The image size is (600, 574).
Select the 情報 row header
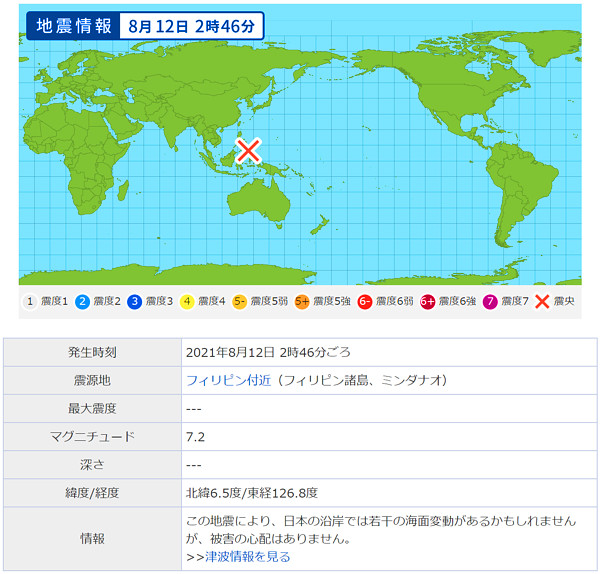click(92, 539)
